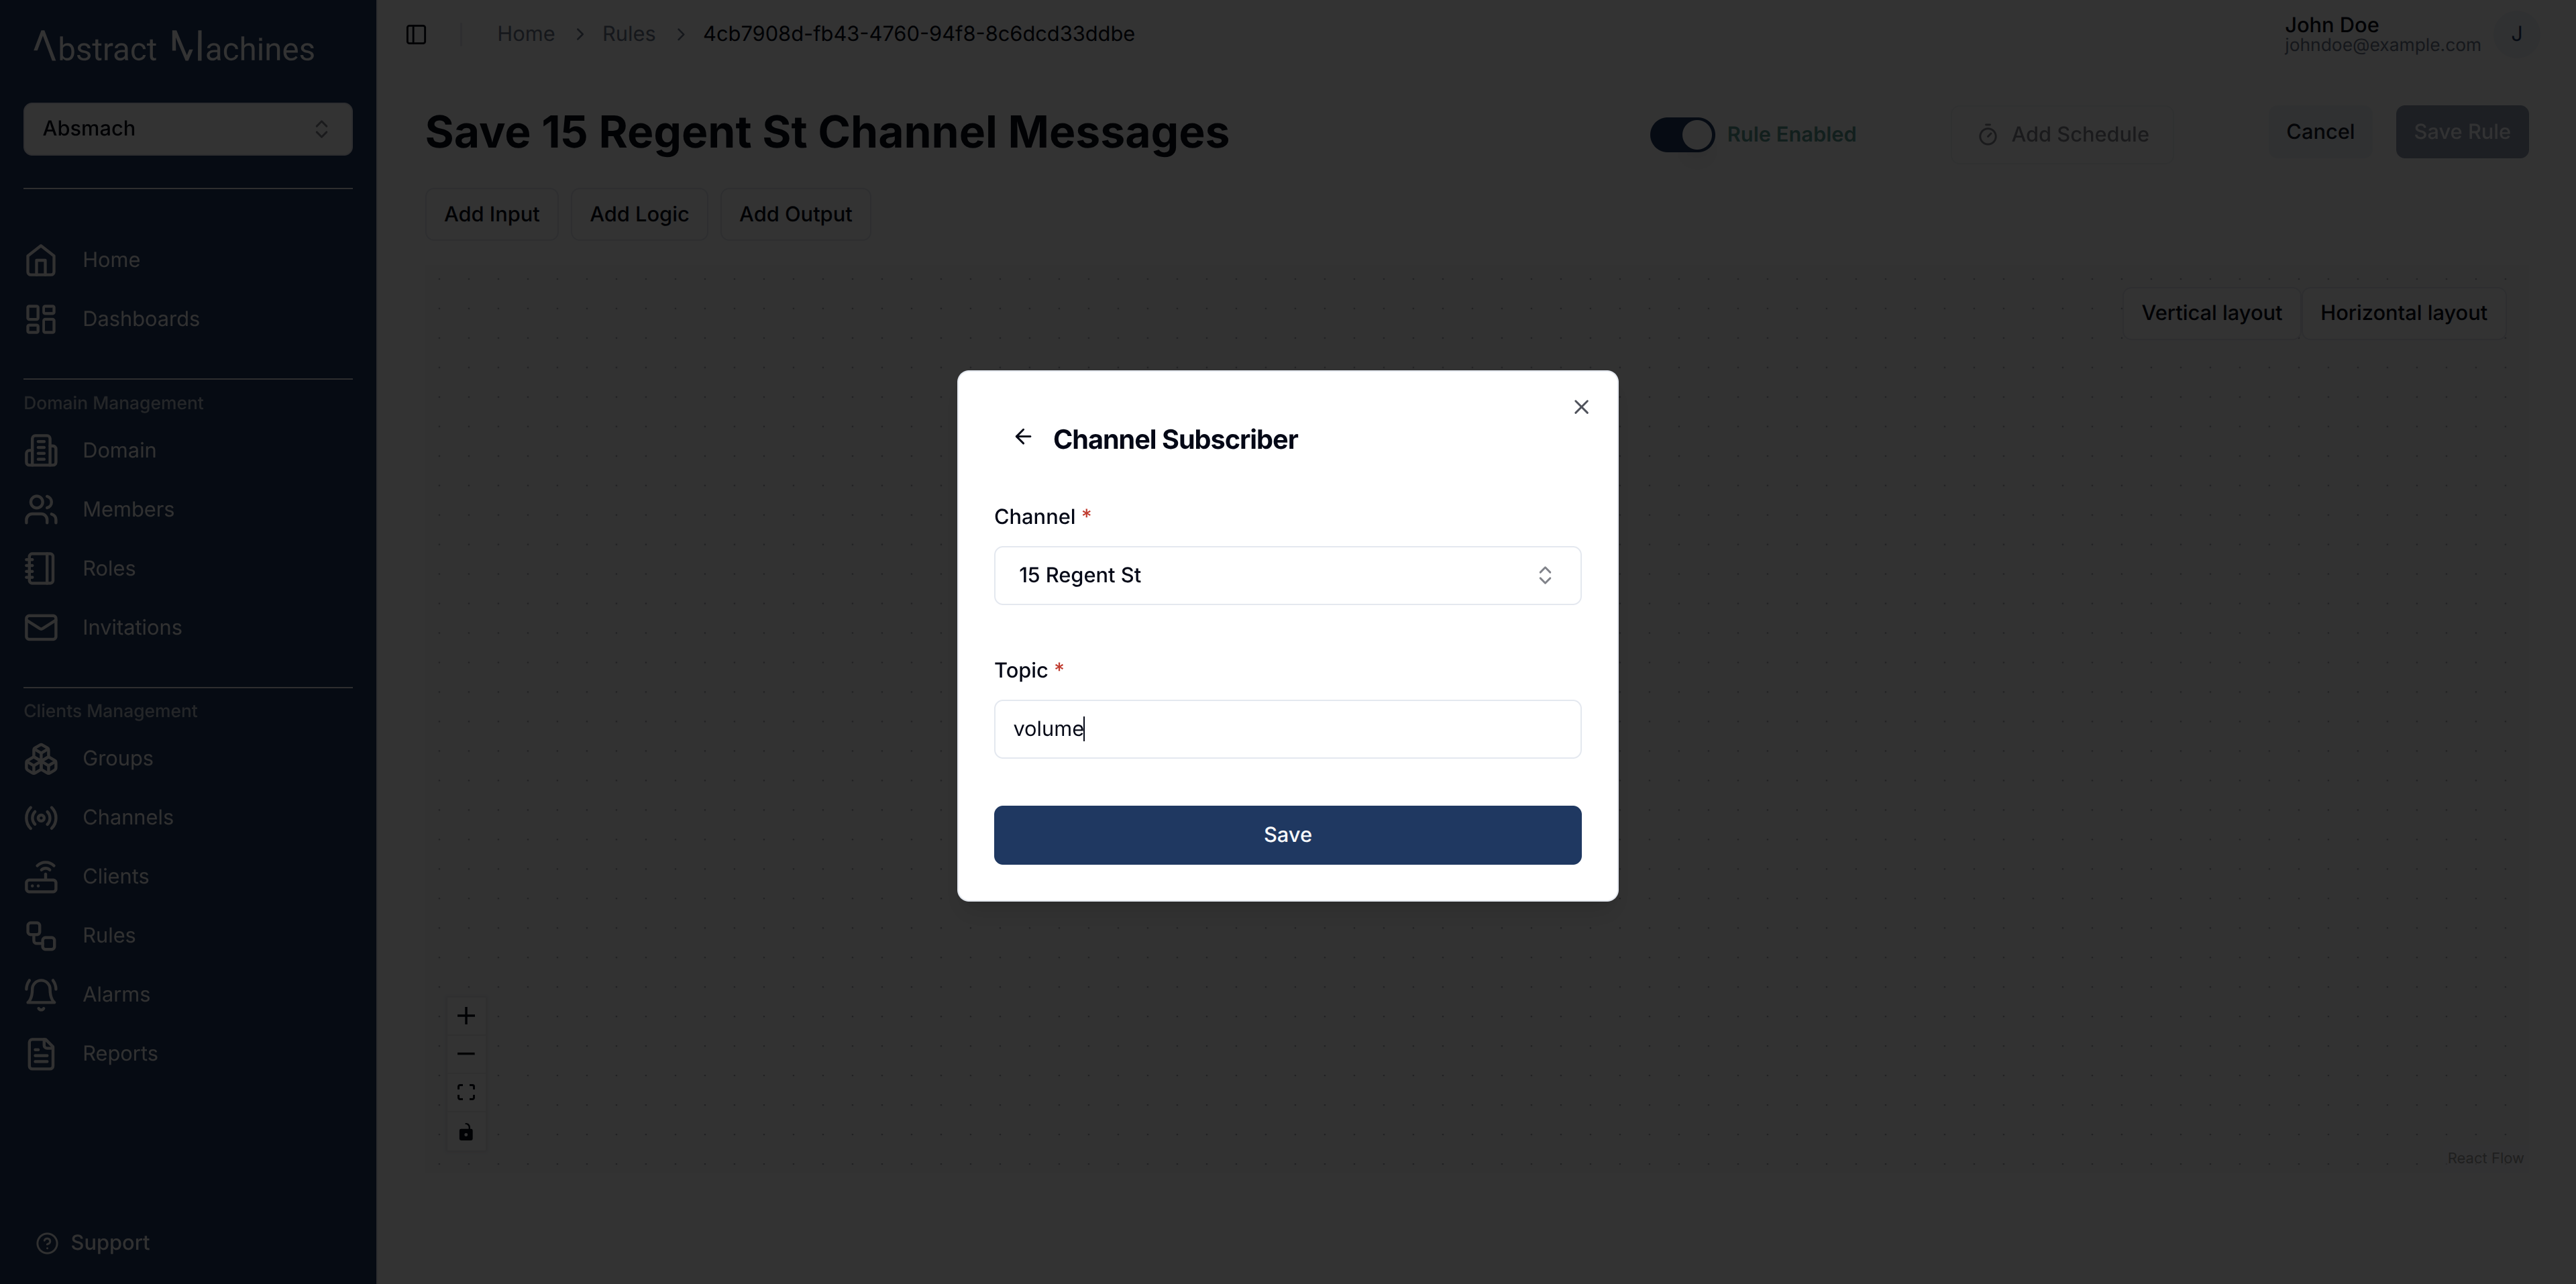Toggle canvas interactivity lock

[x=466, y=1132]
